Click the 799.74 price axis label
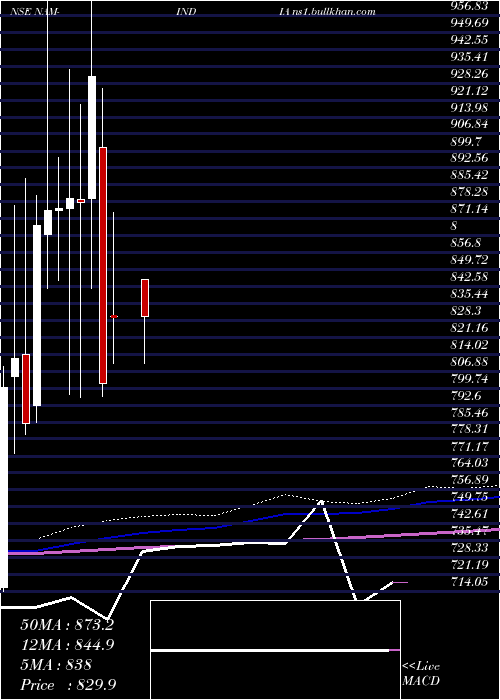Viewport: 500px width, 700px height. [x=469, y=379]
